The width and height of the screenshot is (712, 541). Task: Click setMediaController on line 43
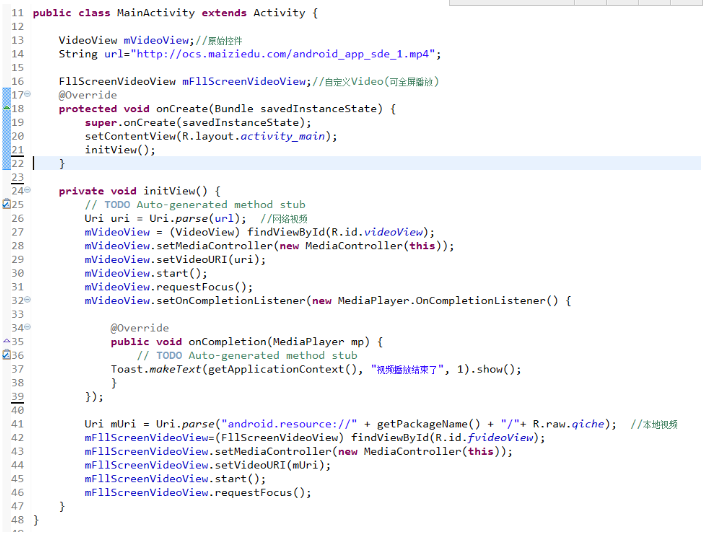(x=273, y=452)
